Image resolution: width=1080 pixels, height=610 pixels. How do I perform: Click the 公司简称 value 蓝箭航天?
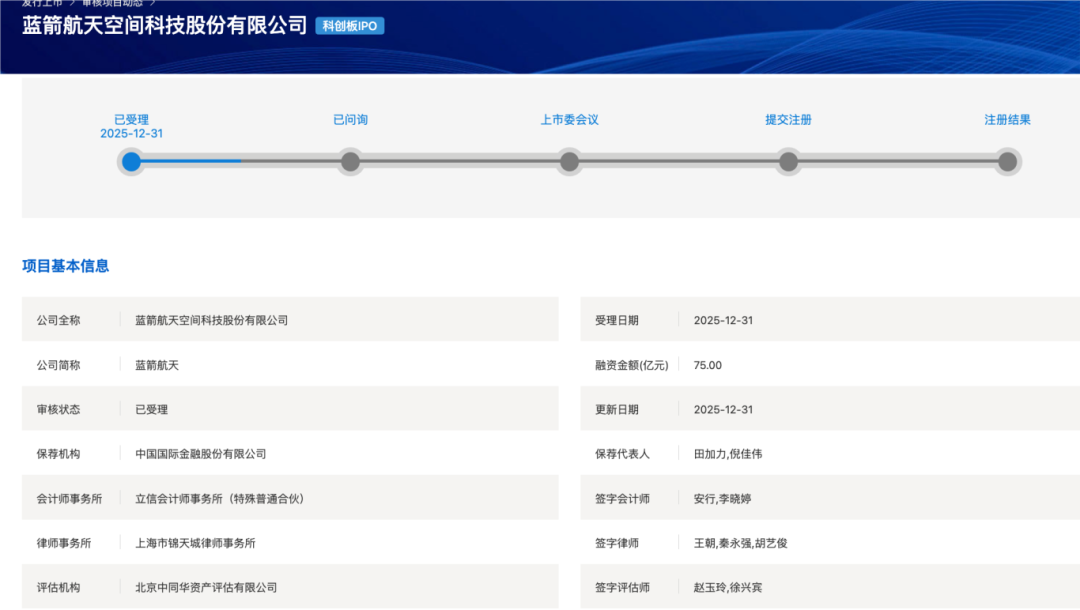(x=157, y=365)
